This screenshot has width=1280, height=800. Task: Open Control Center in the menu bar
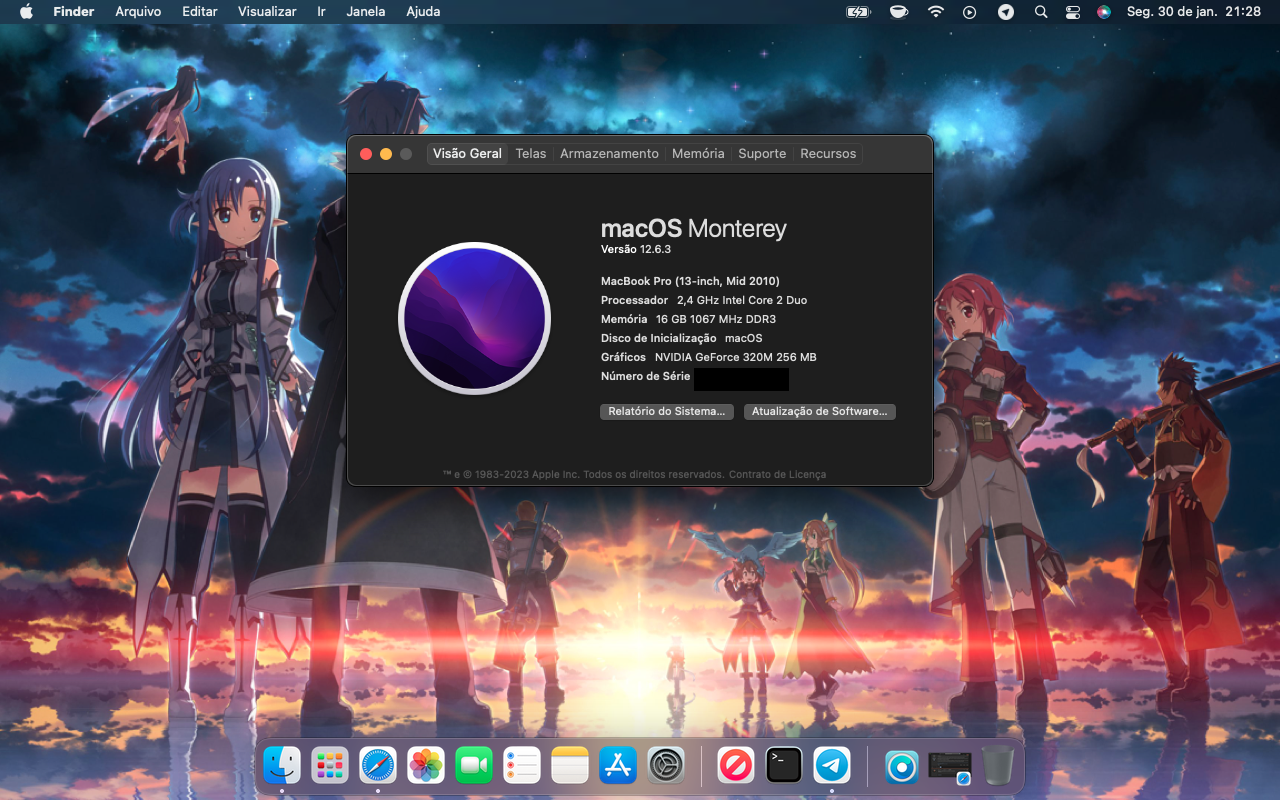[x=1073, y=12]
